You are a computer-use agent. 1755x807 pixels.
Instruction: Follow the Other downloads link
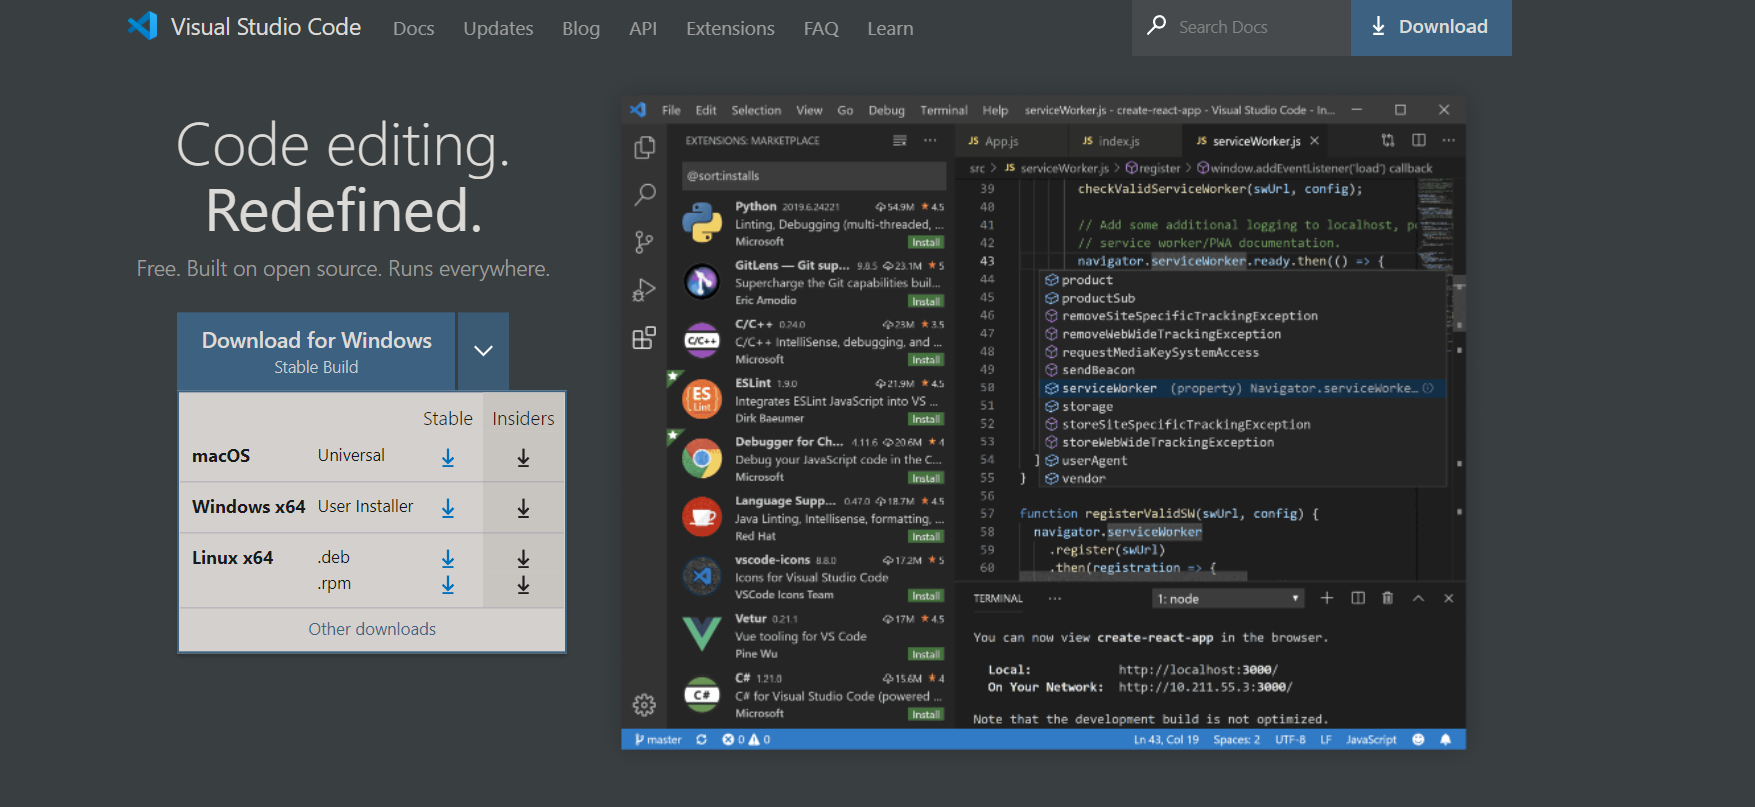(x=372, y=629)
